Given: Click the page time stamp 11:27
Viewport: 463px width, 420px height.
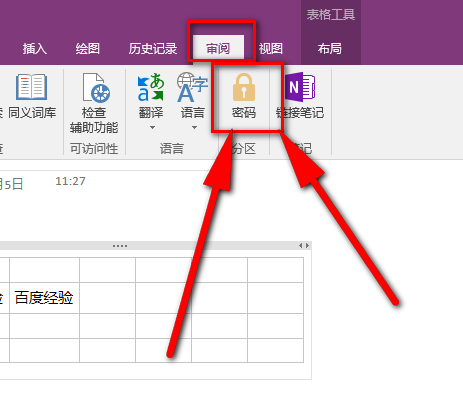Looking at the screenshot, I should click(x=70, y=181).
